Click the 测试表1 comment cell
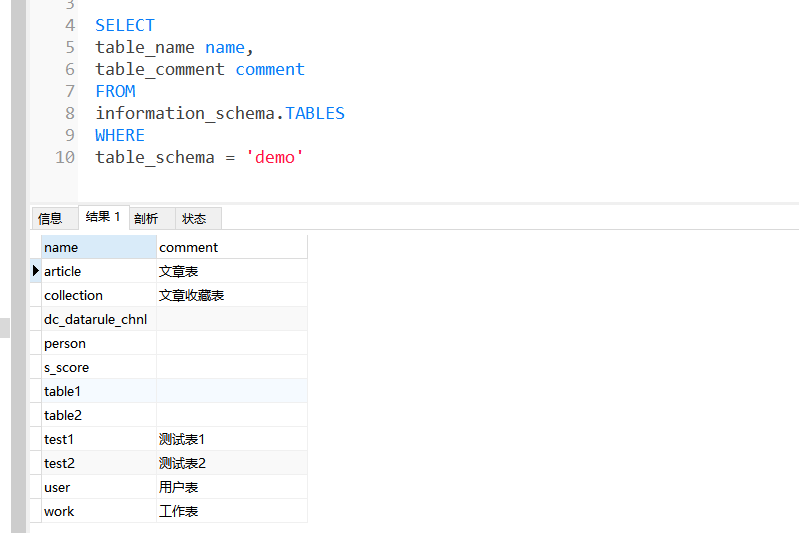The height and width of the screenshot is (533, 799). click(232, 439)
